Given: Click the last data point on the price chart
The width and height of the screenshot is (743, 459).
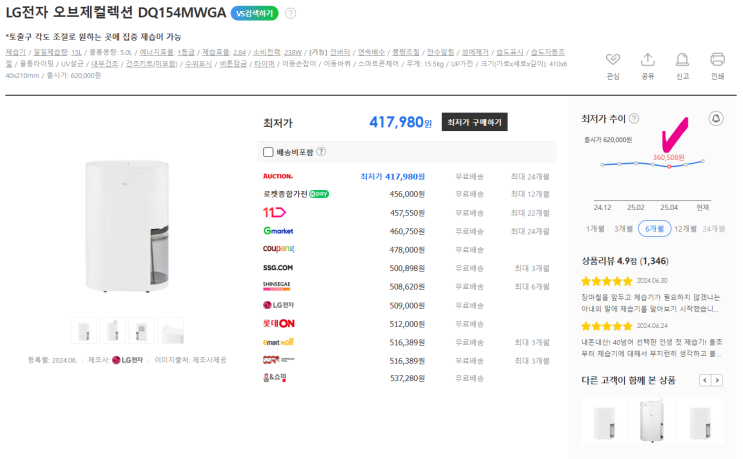Looking at the screenshot, I should tap(702, 161).
